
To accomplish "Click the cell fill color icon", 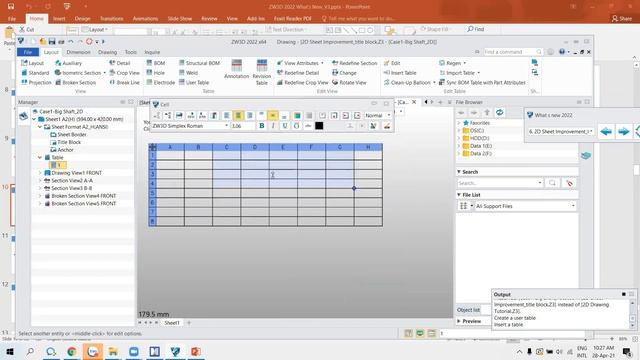I will pyautogui.click(x=297, y=116).
